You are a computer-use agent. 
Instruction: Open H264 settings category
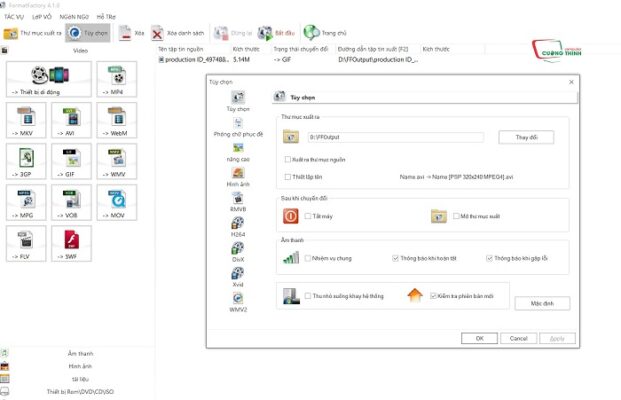click(238, 227)
